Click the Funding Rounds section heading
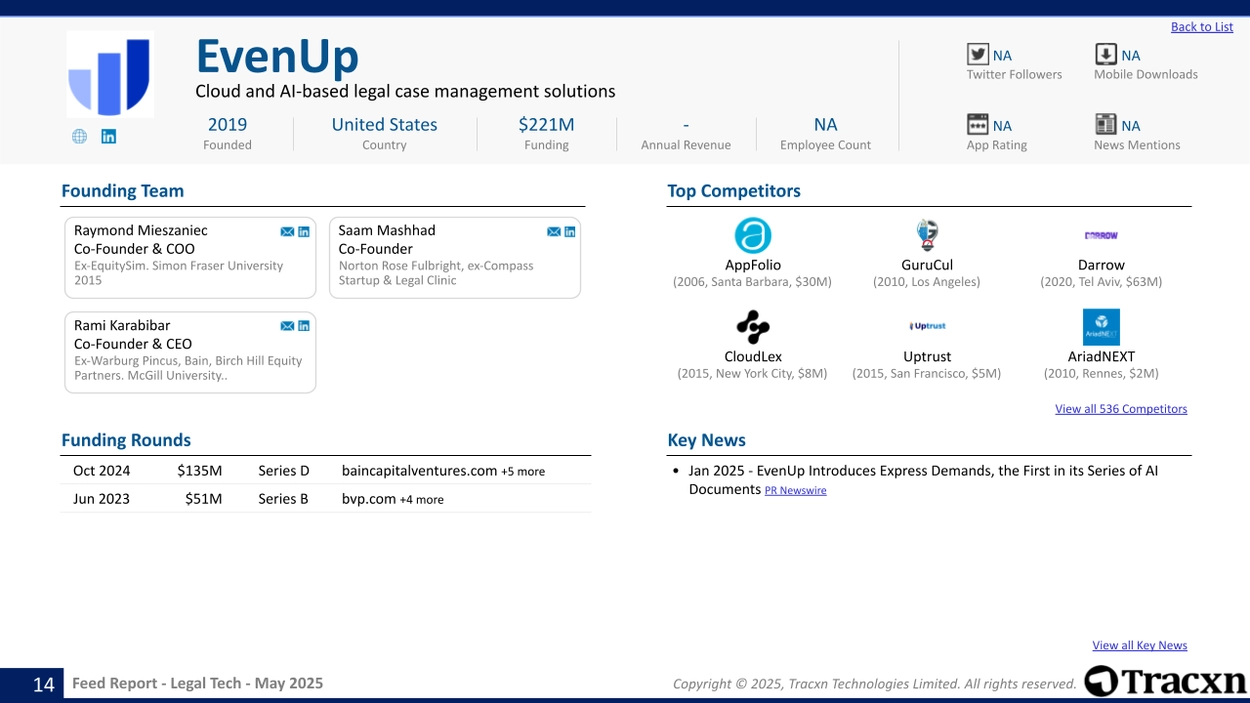The width and height of the screenshot is (1250, 703). [126, 440]
